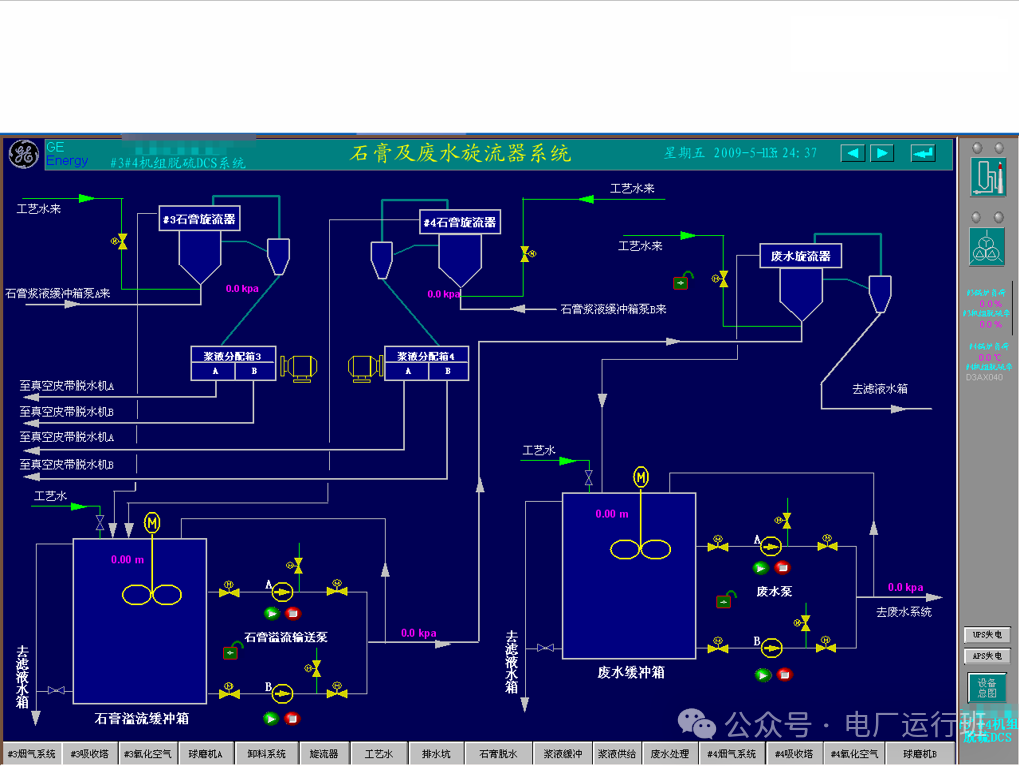This screenshot has width=1019, height=766.
Task: Click 0.0 kpa reading under #3石膏旋流器
Action: pos(242,288)
